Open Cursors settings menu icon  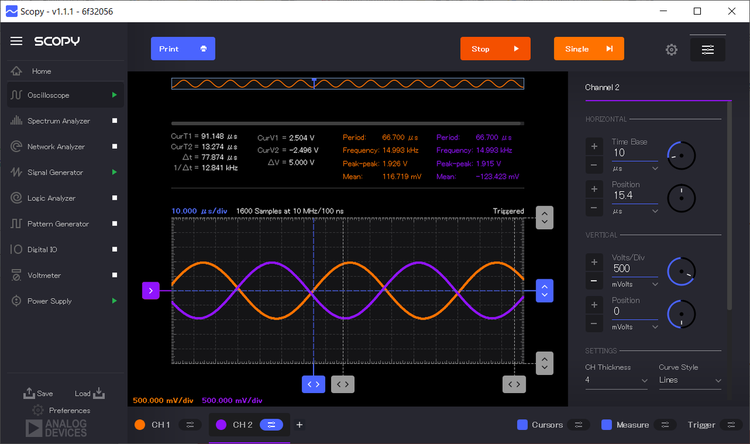click(578, 425)
